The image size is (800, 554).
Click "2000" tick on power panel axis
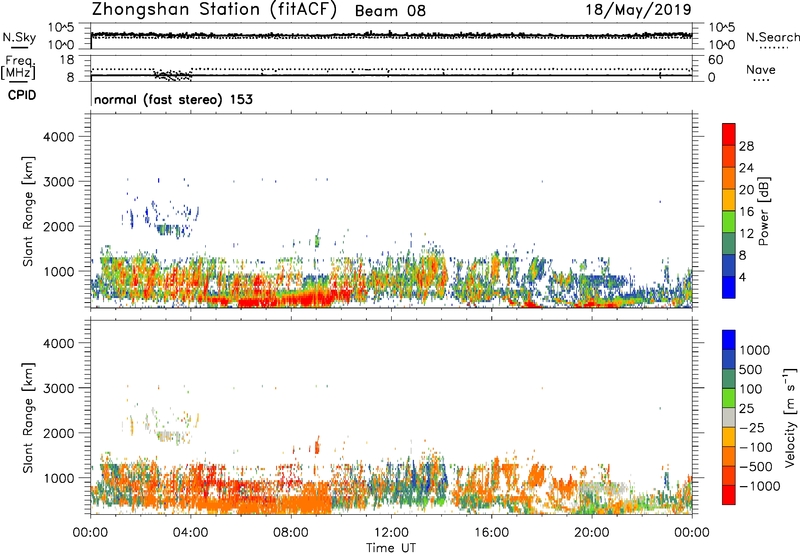coord(59,226)
